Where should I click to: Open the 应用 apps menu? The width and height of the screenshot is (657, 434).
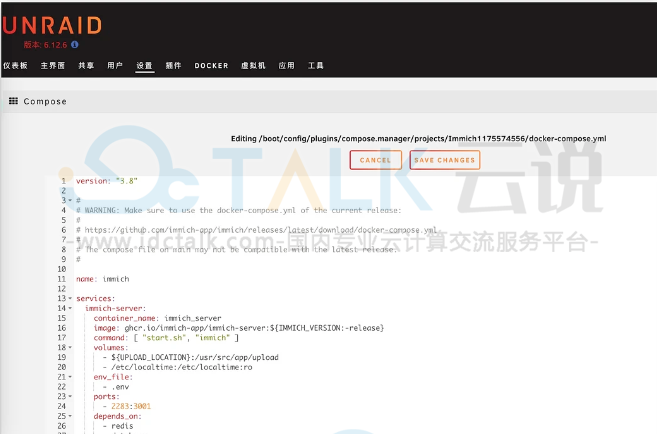point(287,65)
